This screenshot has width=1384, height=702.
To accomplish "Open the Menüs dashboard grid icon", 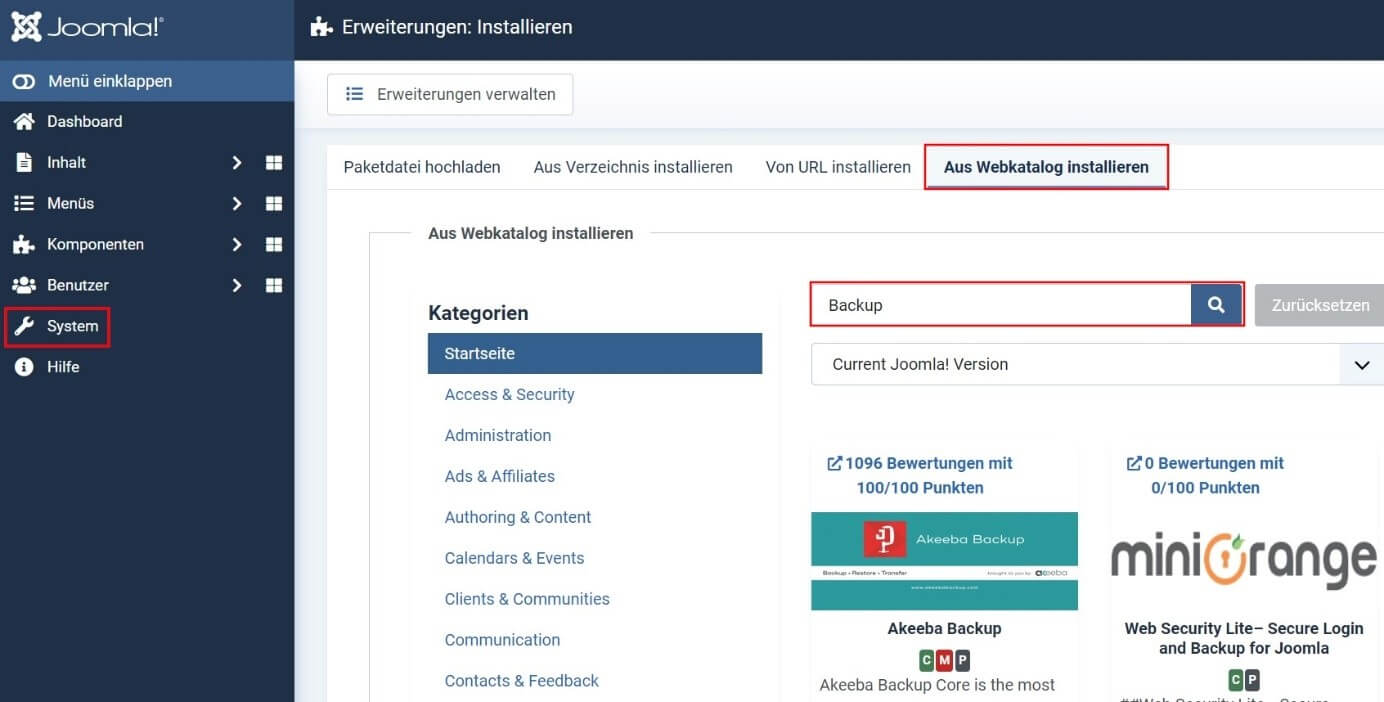I will tap(273, 203).
